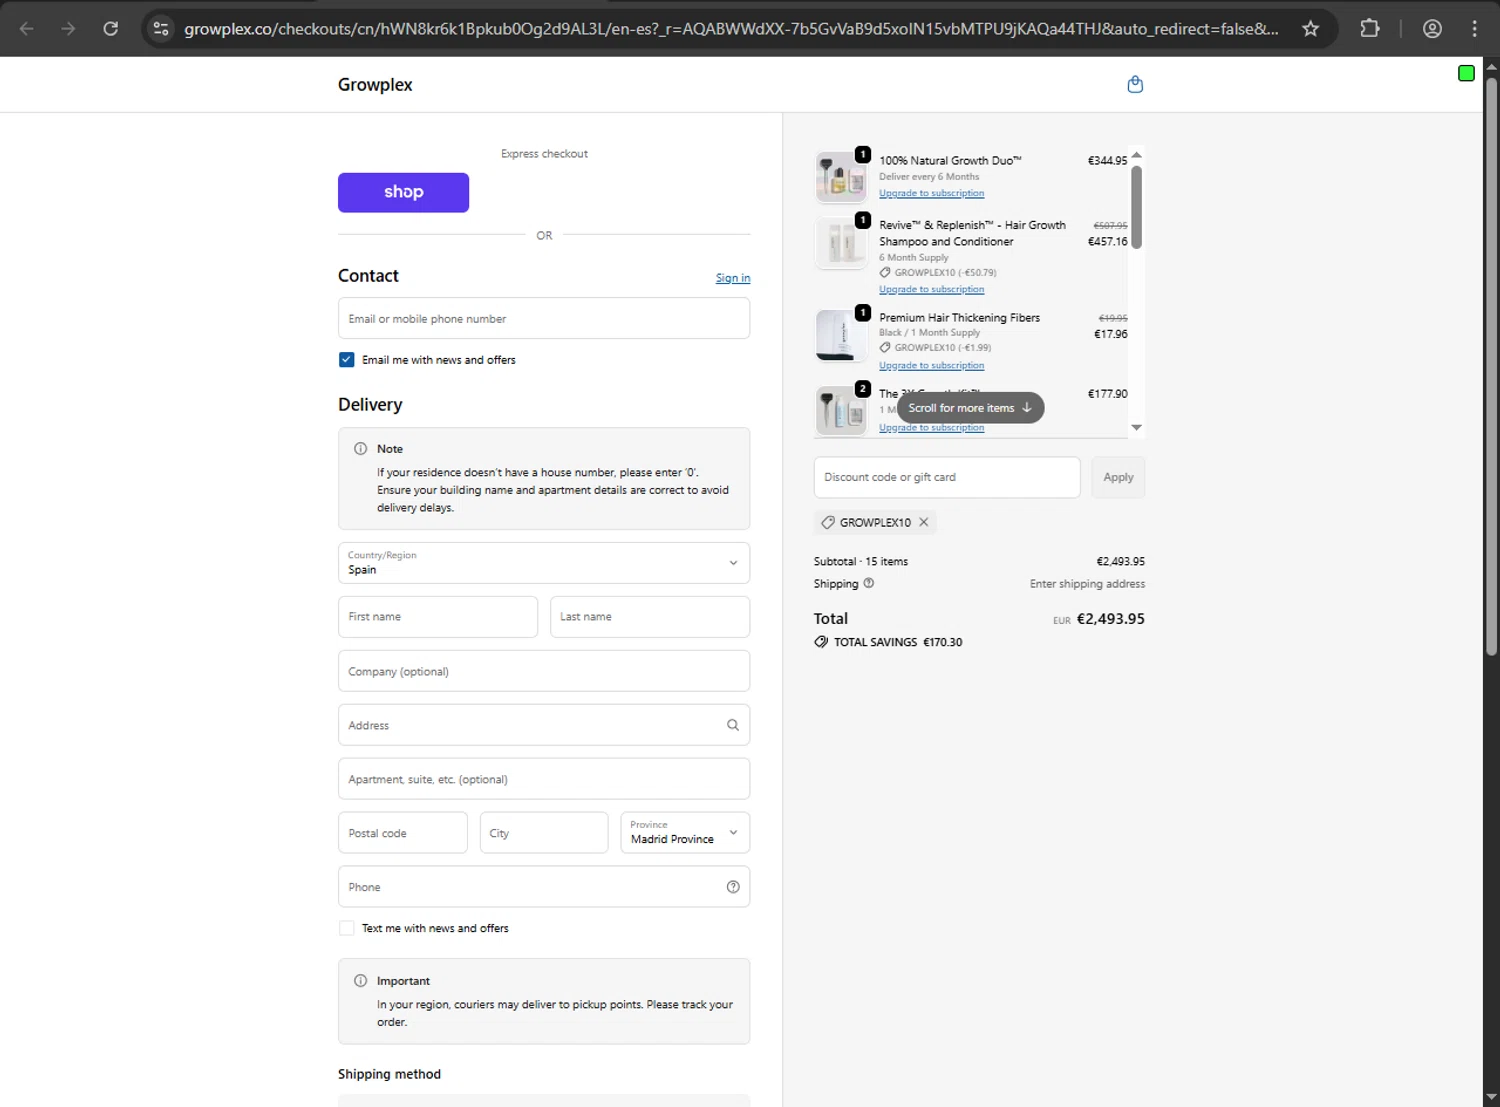1500x1107 pixels.
Task: Click the phone field help icon
Action: coord(733,887)
